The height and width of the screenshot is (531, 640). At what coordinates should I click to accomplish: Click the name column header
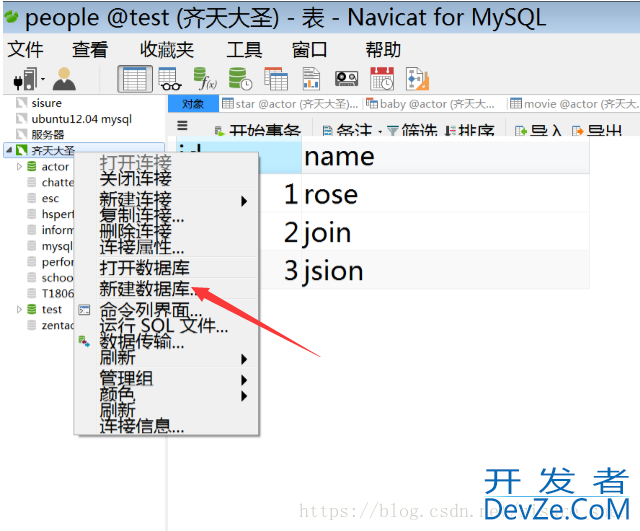tap(445, 157)
